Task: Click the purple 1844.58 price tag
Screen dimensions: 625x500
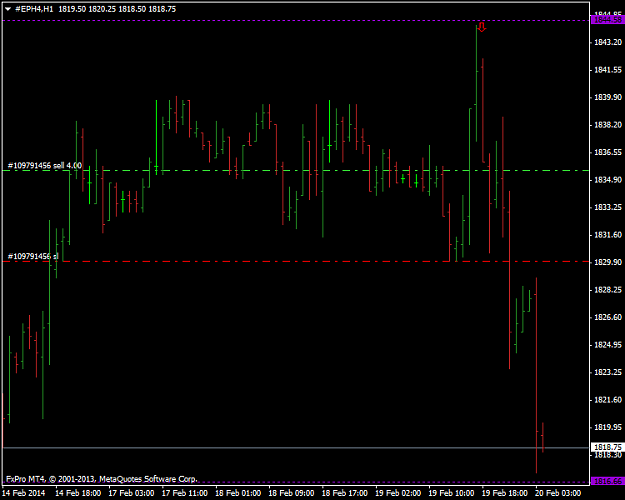Action: click(608, 20)
